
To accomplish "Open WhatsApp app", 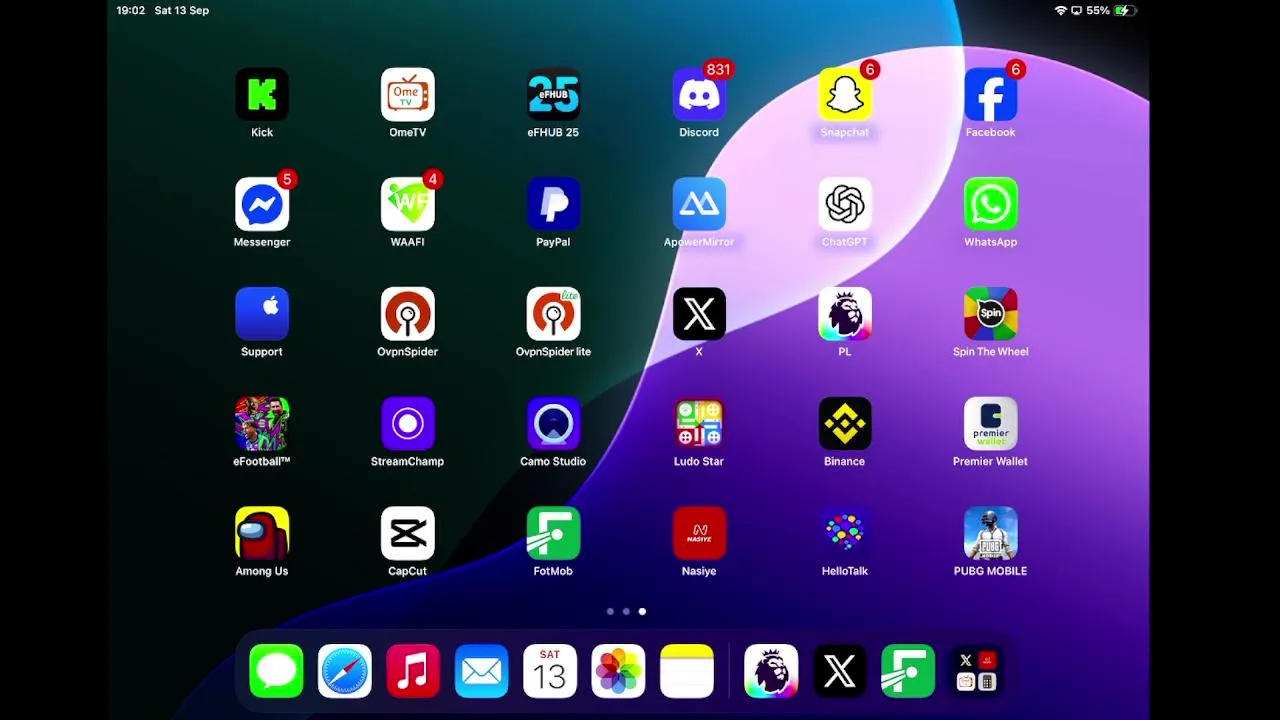I will click(991, 205).
